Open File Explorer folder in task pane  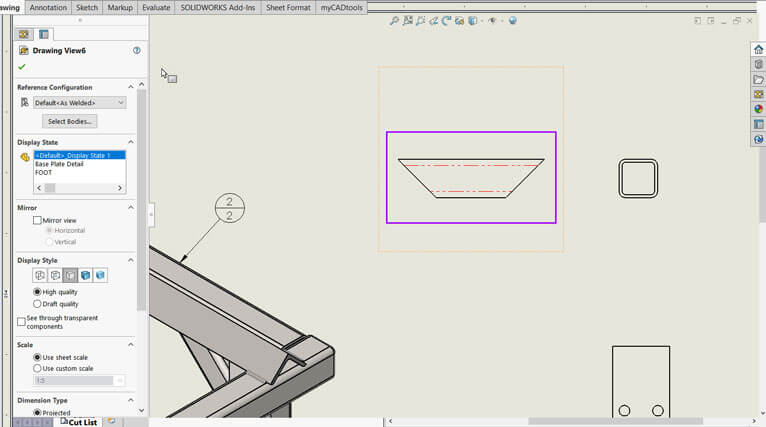pyautogui.click(x=758, y=79)
